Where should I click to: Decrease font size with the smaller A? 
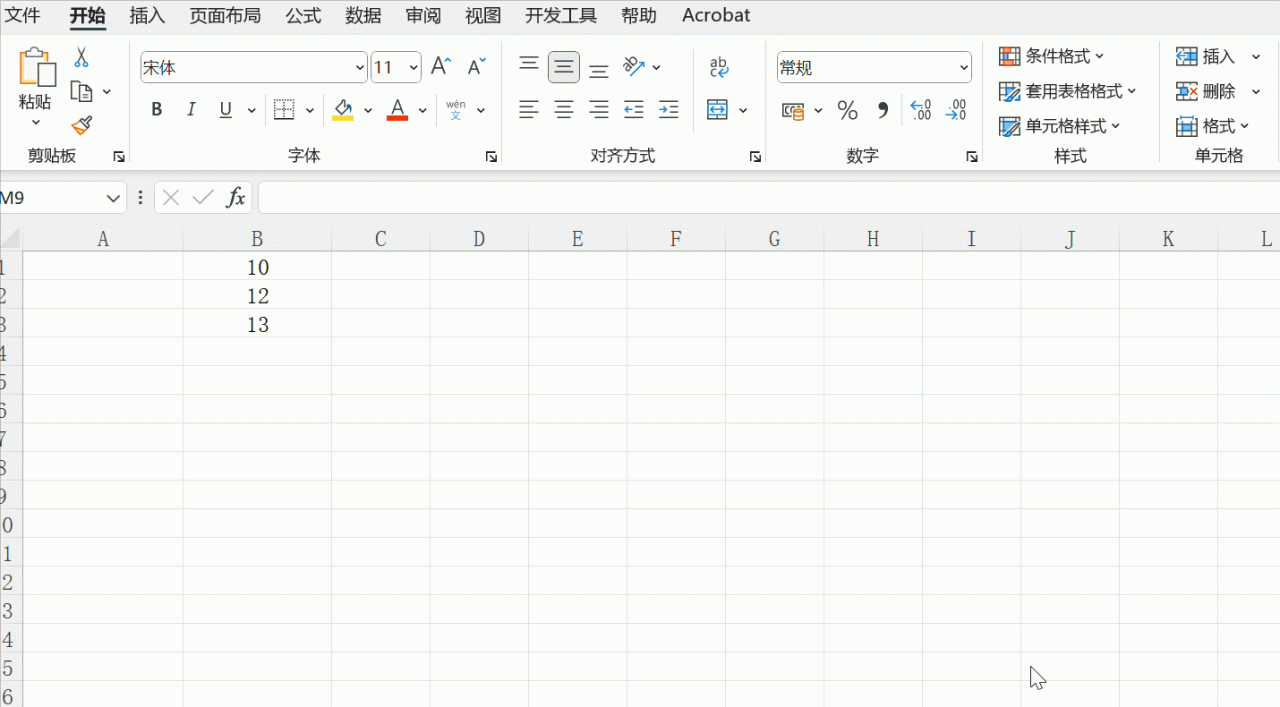[x=476, y=67]
